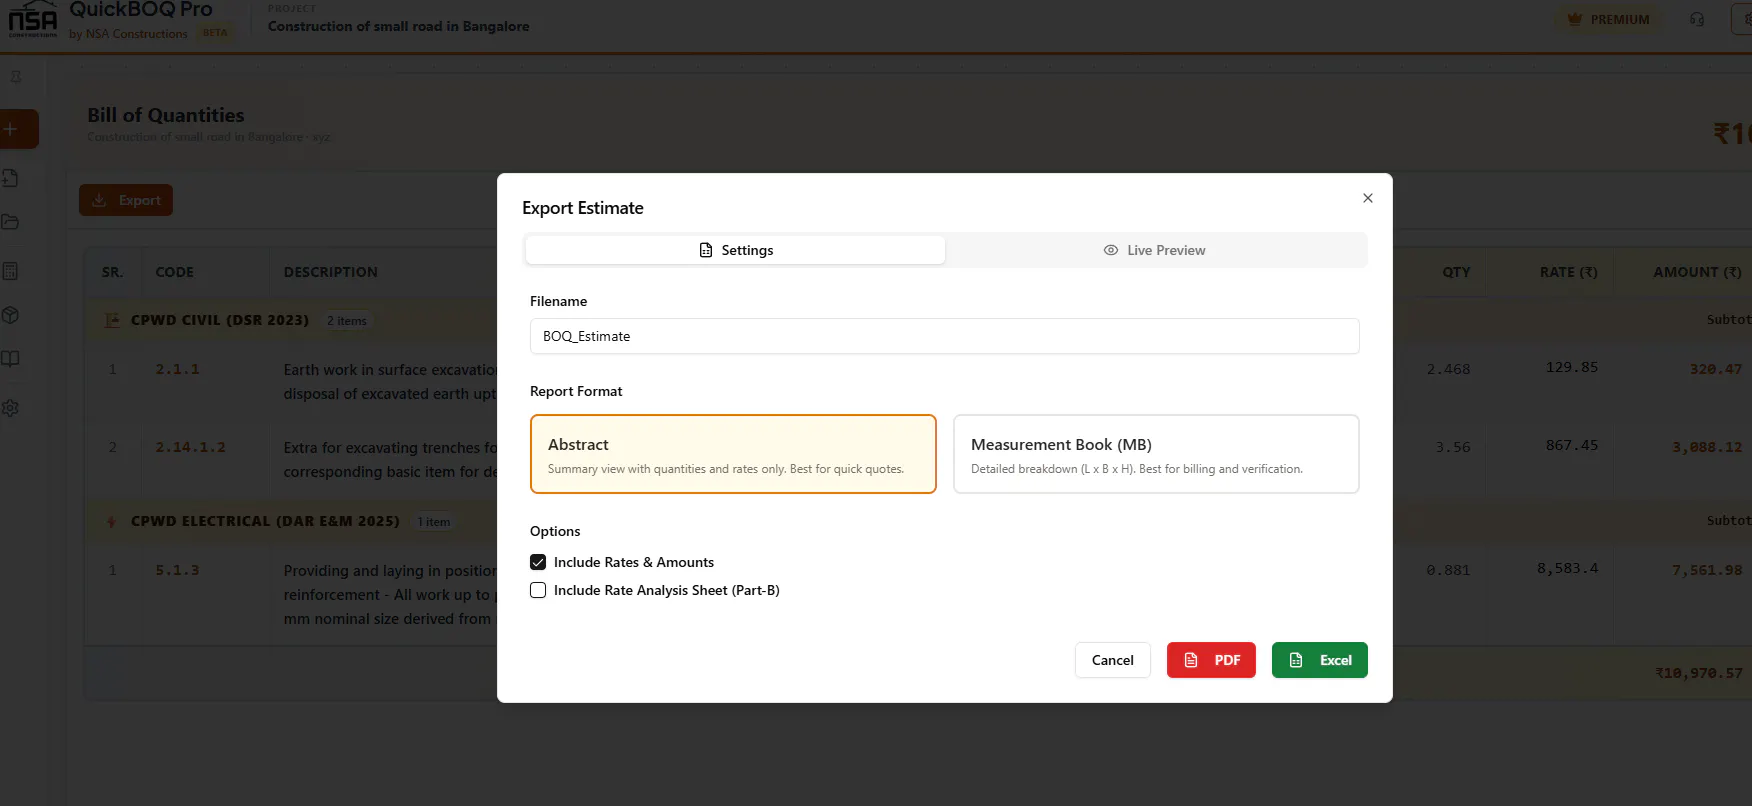
Task: Switch to the Live Preview tab
Action: (x=1155, y=250)
